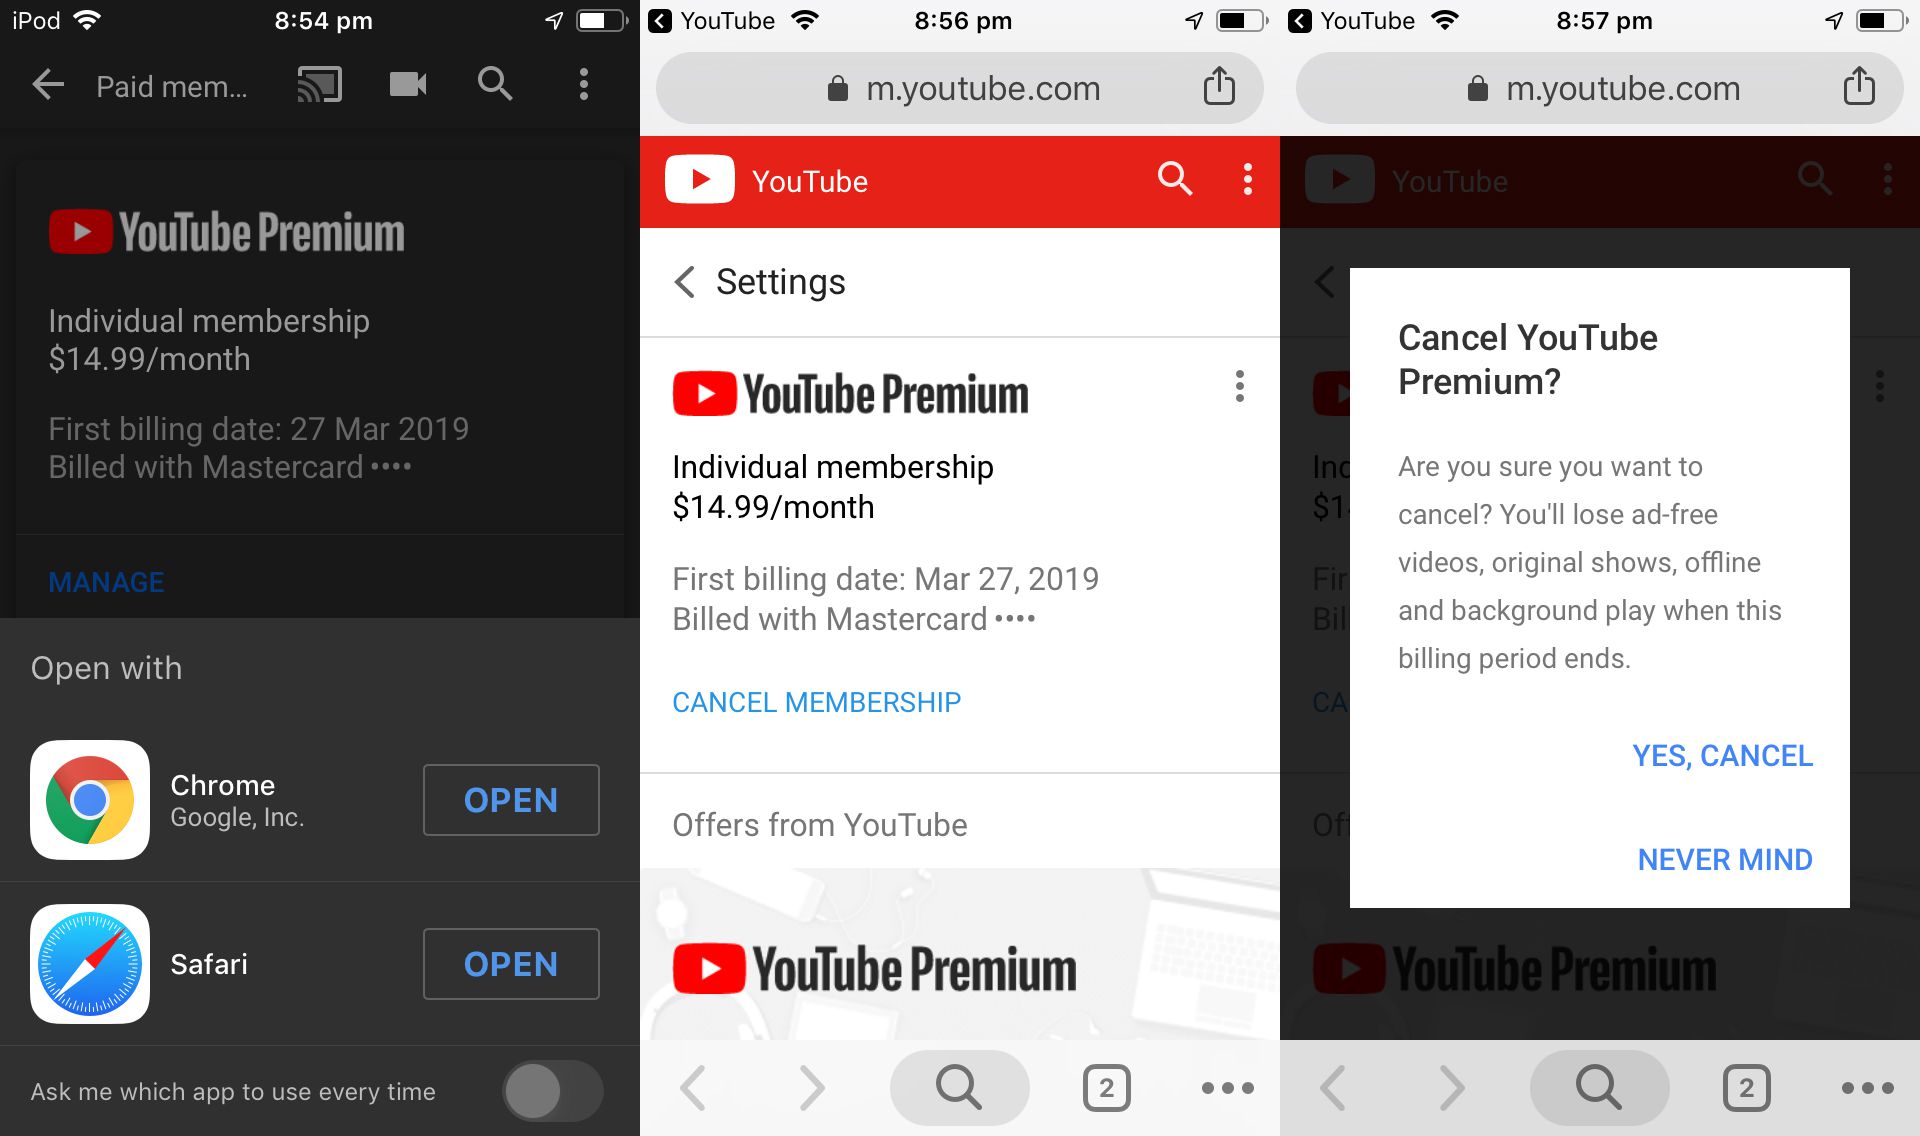The image size is (1920, 1136).
Task: Tap the YouTube search icon
Action: click(1172, 181)
